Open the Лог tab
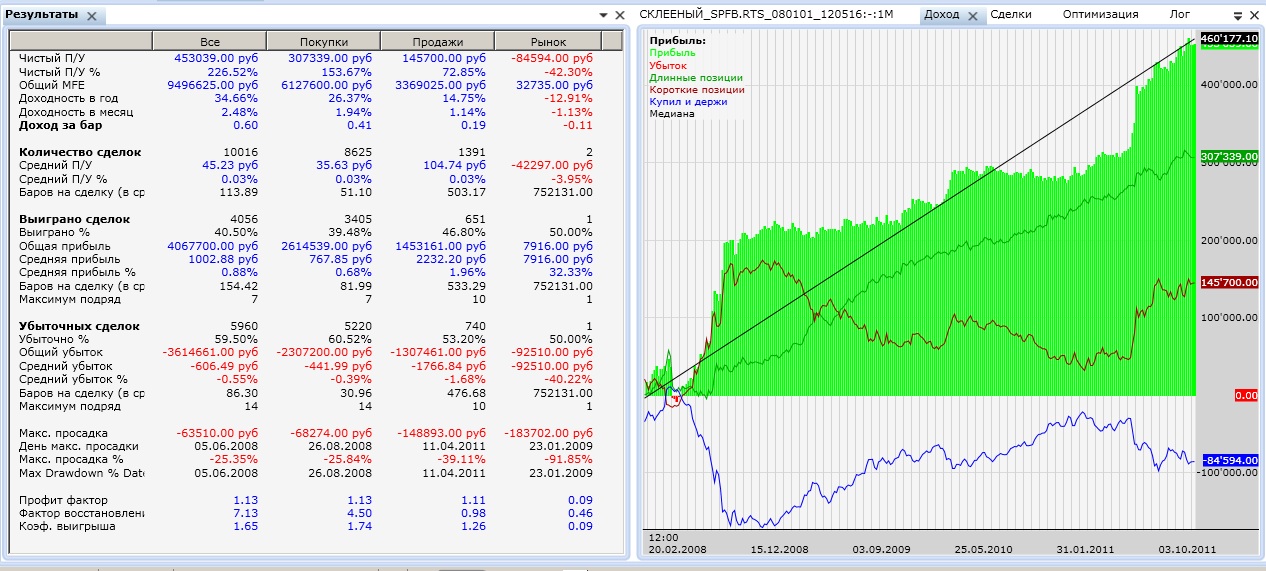This screenshot has height=571, width=1266. (x=1180, y=14)
